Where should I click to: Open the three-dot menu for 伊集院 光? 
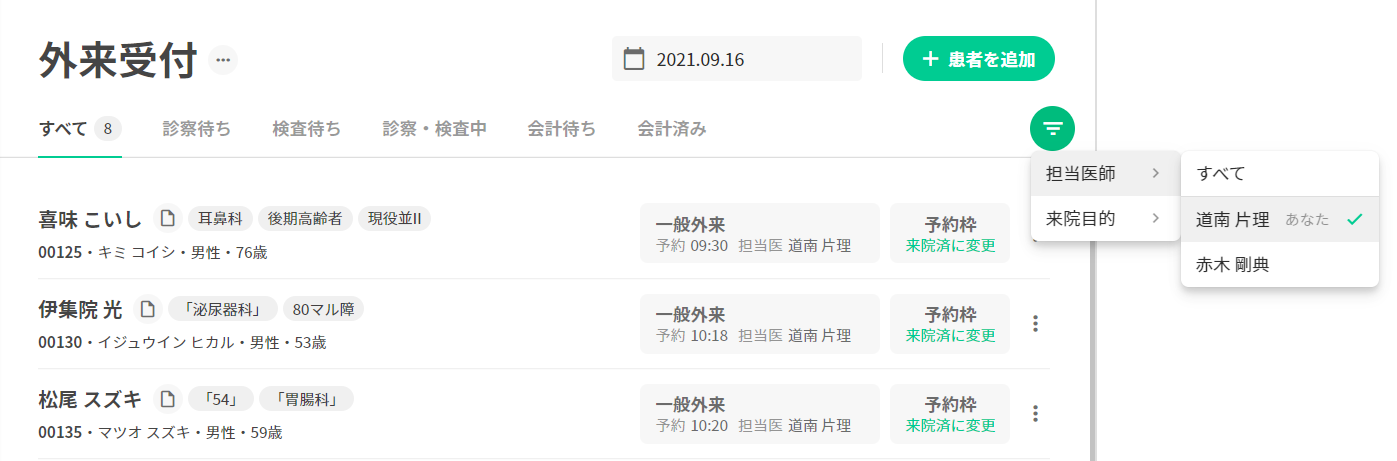[1036, 323]
